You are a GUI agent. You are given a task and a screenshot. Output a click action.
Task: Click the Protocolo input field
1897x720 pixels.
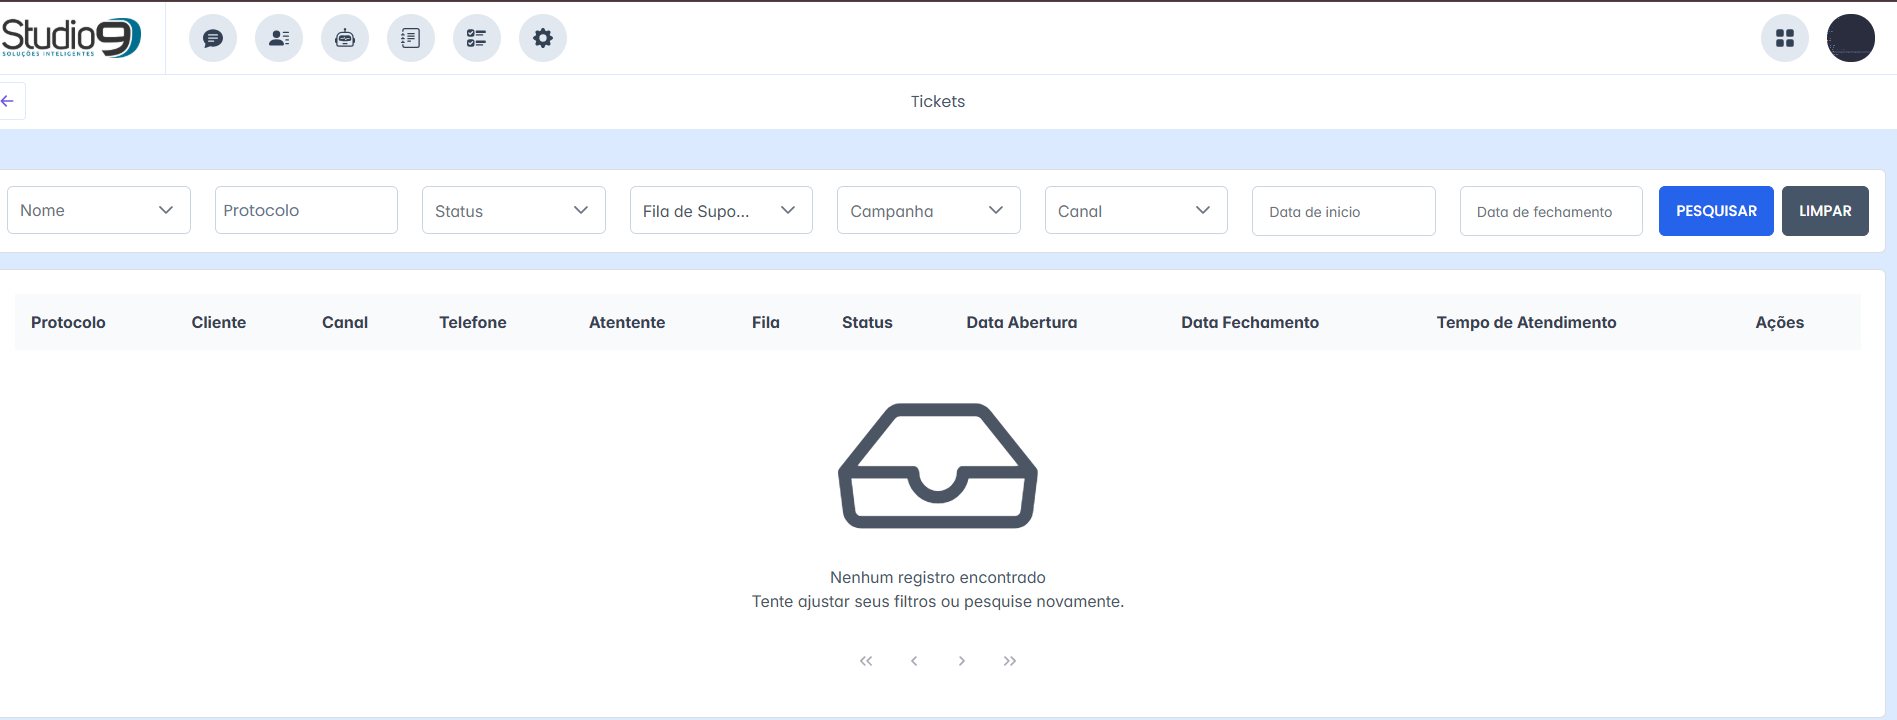coord(306,210)
